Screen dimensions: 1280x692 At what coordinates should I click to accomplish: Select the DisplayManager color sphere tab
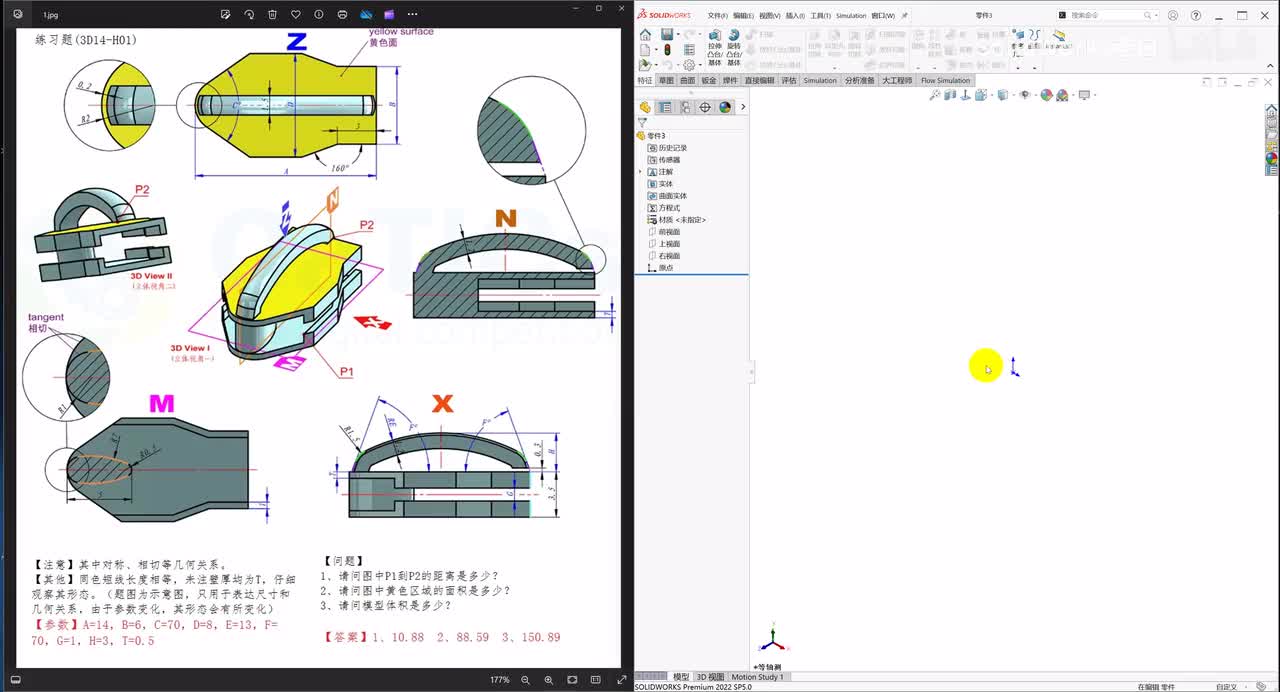click(x=725, y=107)
